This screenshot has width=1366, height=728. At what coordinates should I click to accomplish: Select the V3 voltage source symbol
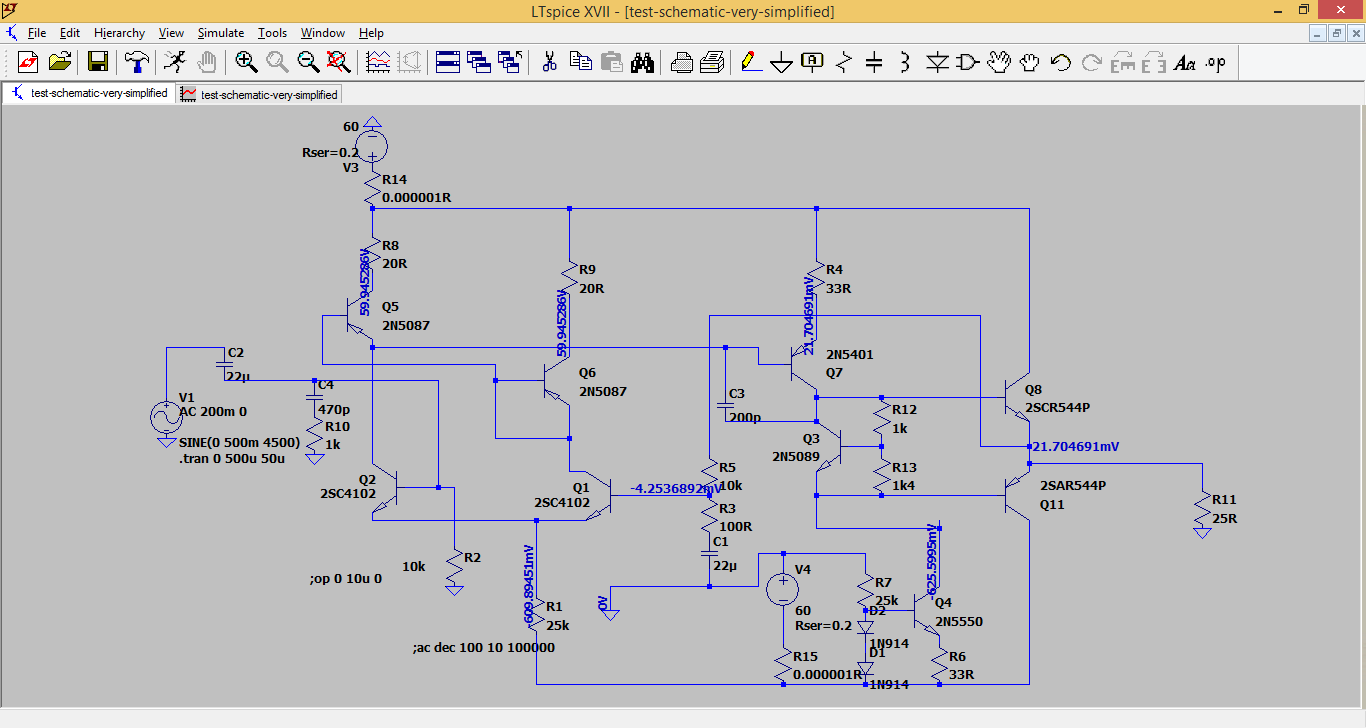372,146
